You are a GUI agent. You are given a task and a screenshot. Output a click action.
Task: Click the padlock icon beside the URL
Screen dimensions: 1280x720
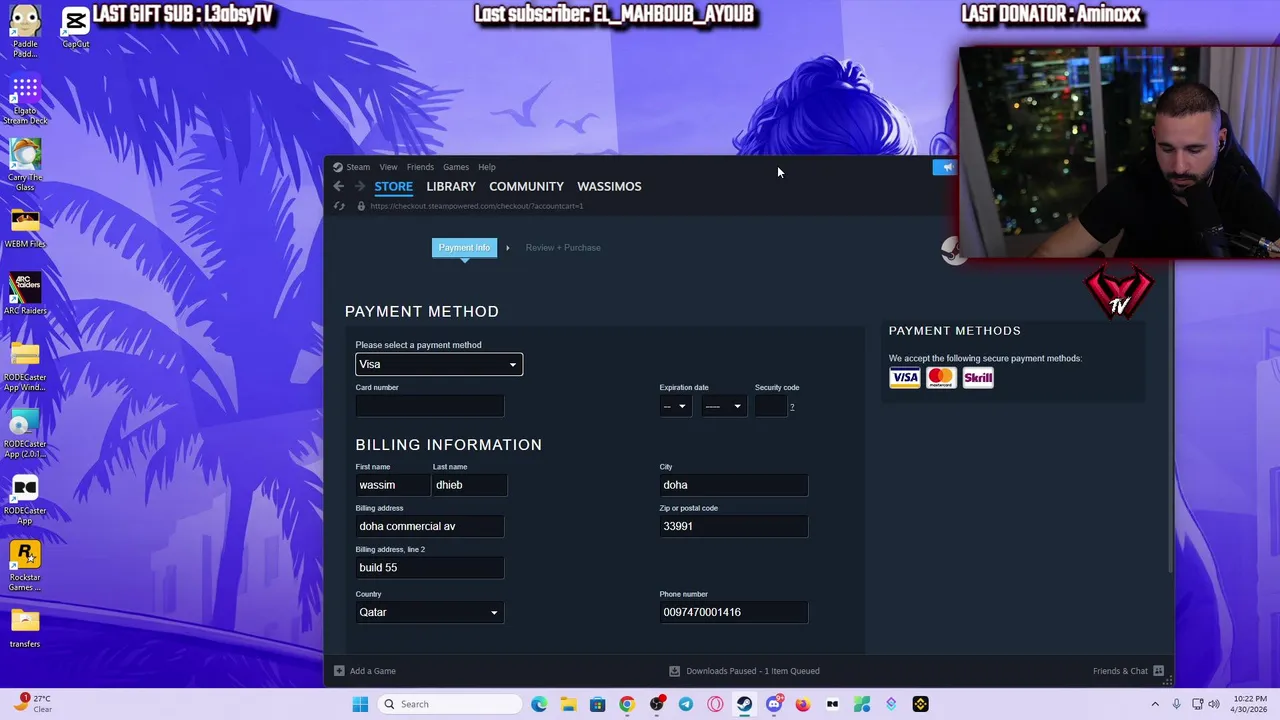[361, 206]
